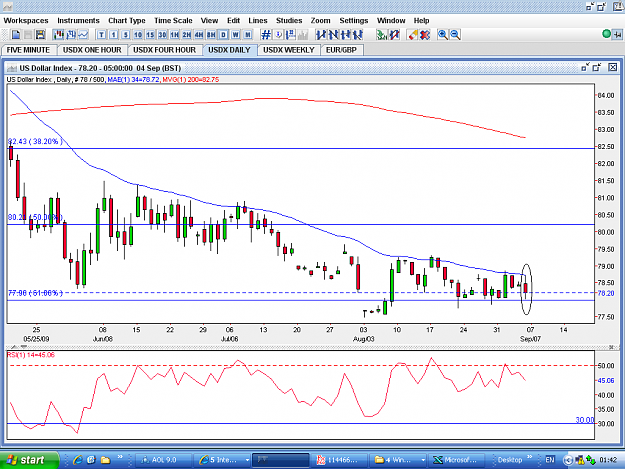
Task: Click the EN language indicator
Action: (550, 460)
